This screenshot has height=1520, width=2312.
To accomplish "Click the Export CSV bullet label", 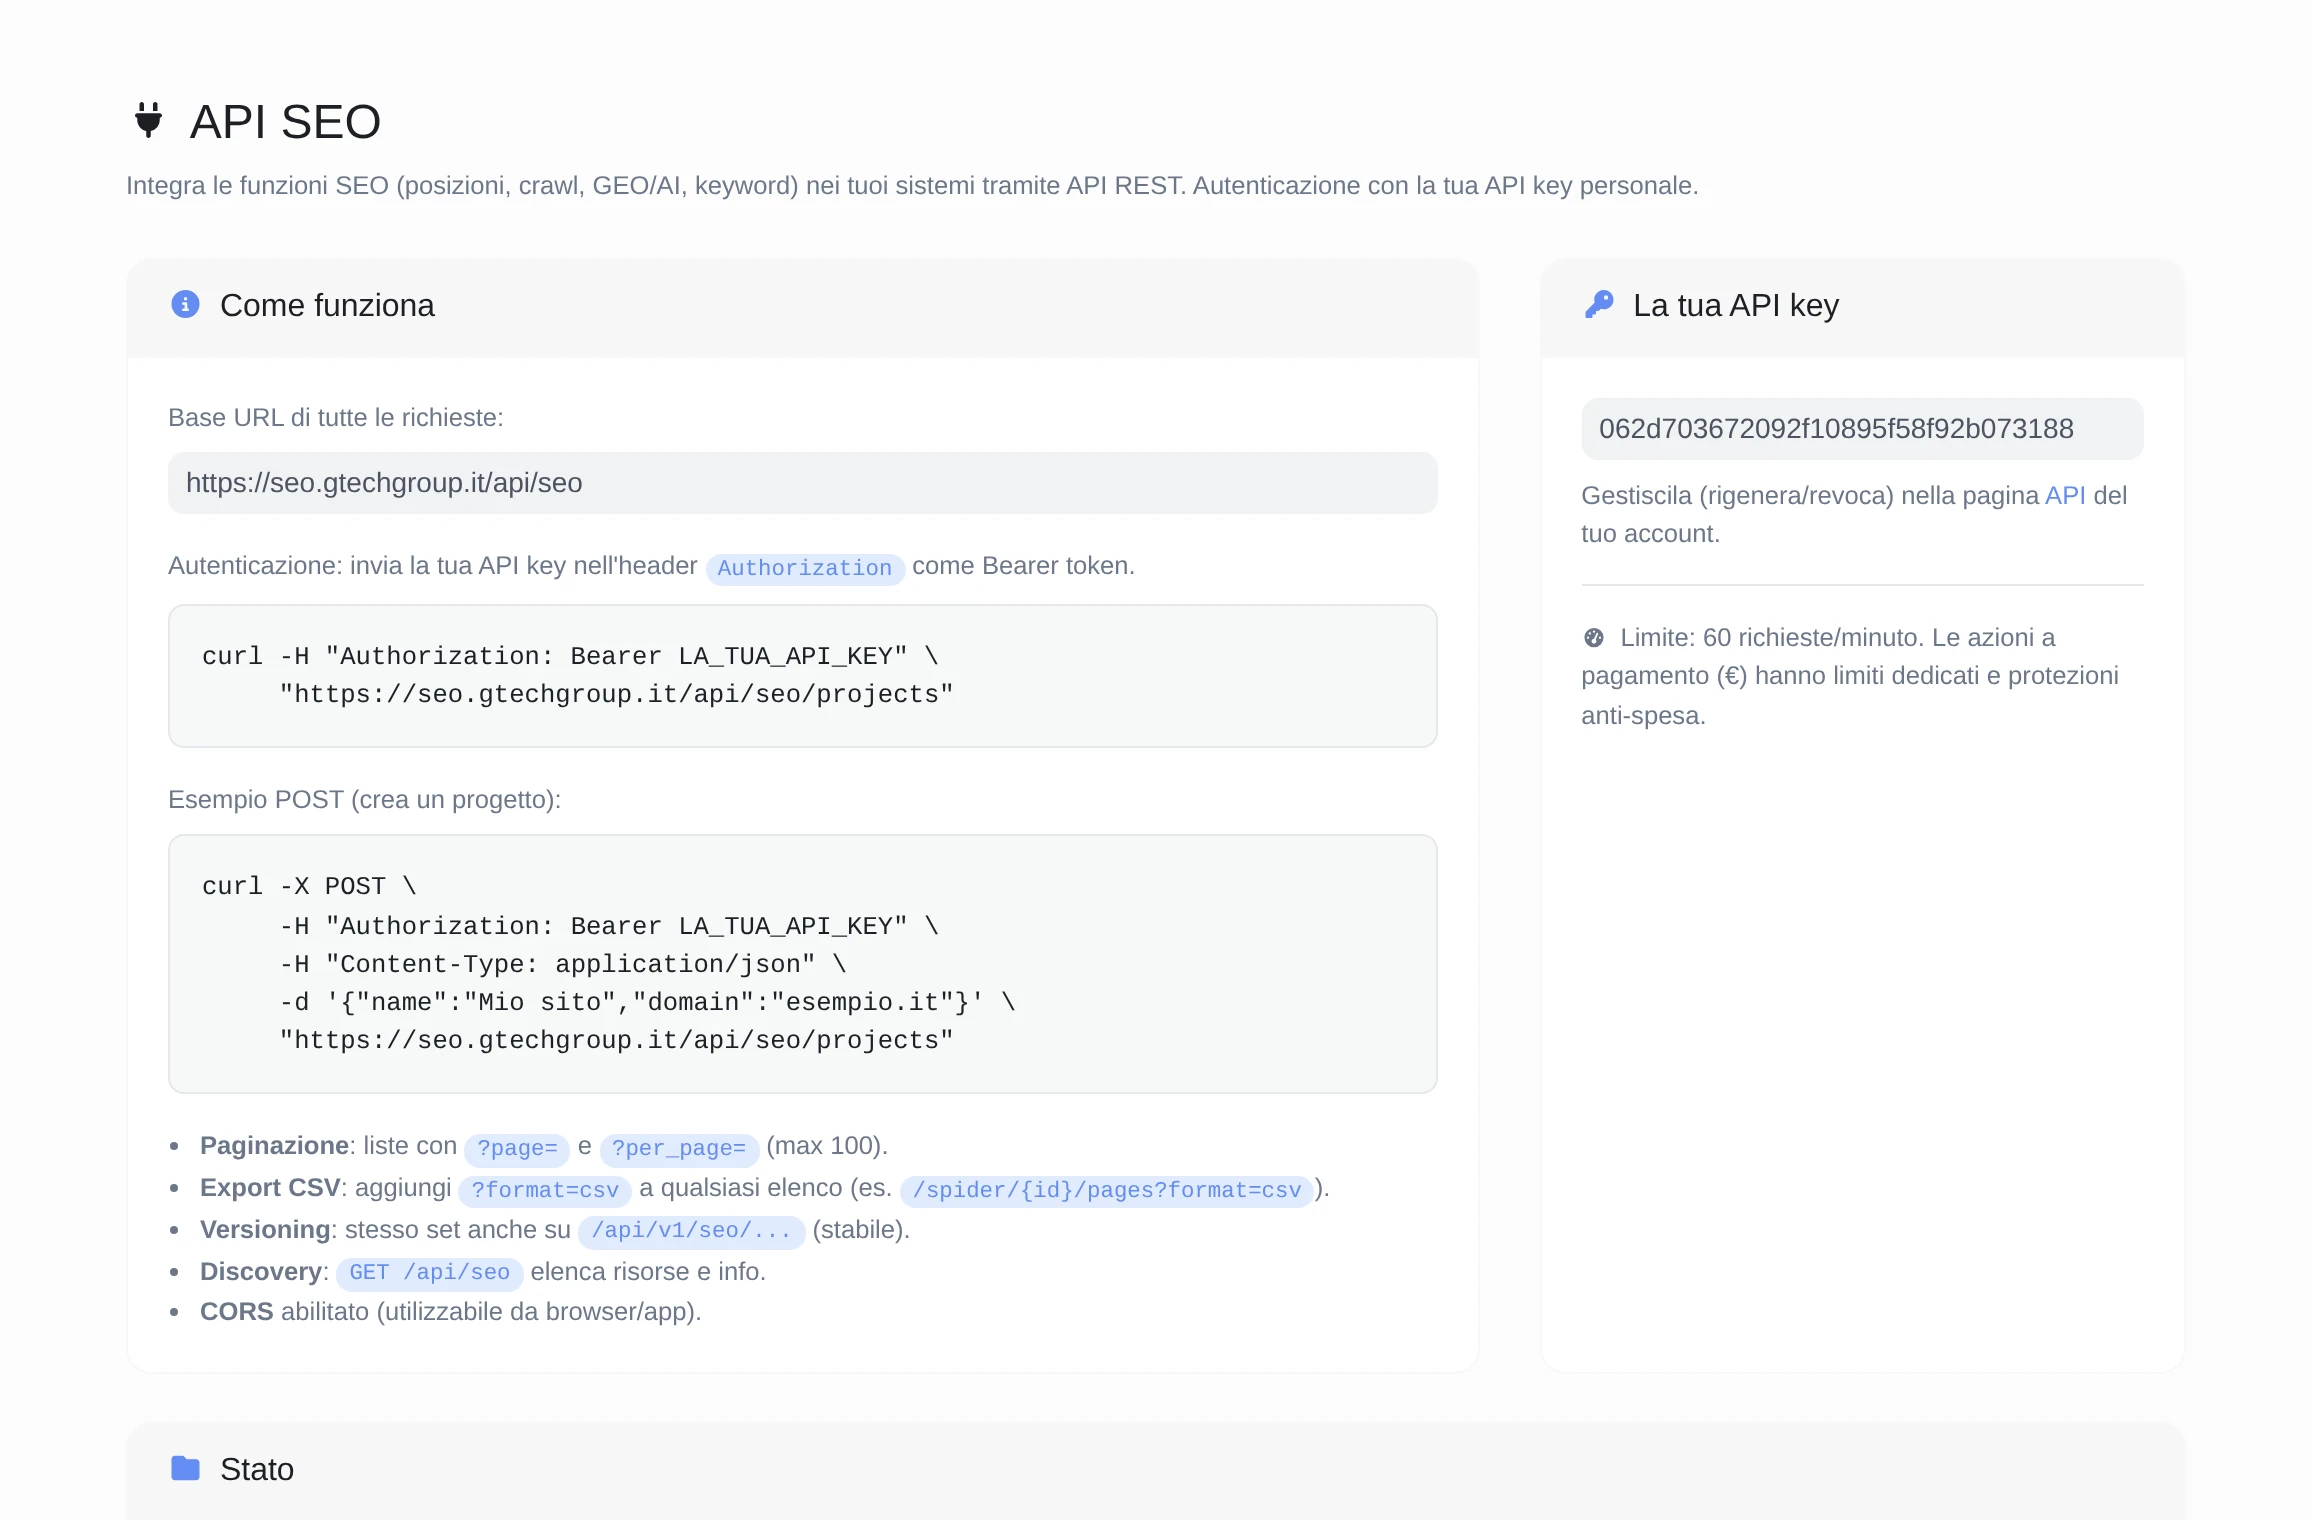I will [270, 1188].
